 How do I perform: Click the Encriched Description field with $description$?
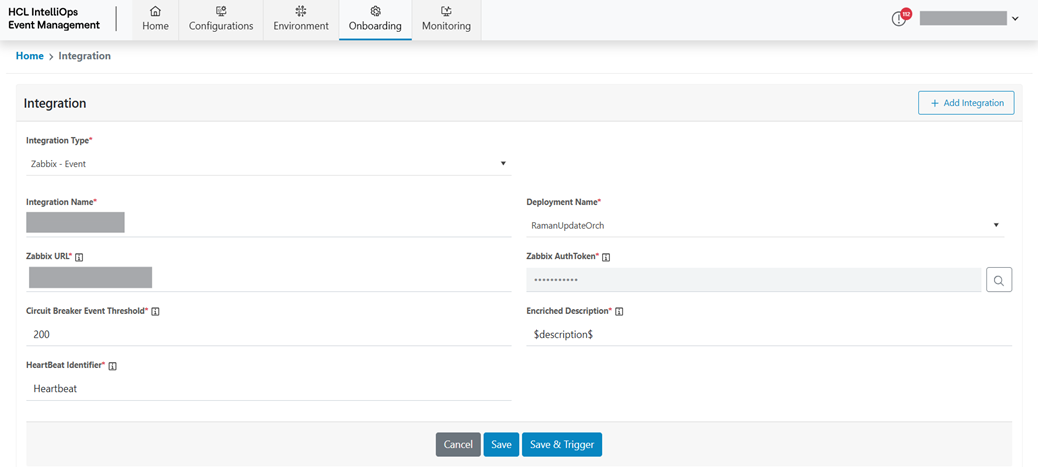click(769, 335)
